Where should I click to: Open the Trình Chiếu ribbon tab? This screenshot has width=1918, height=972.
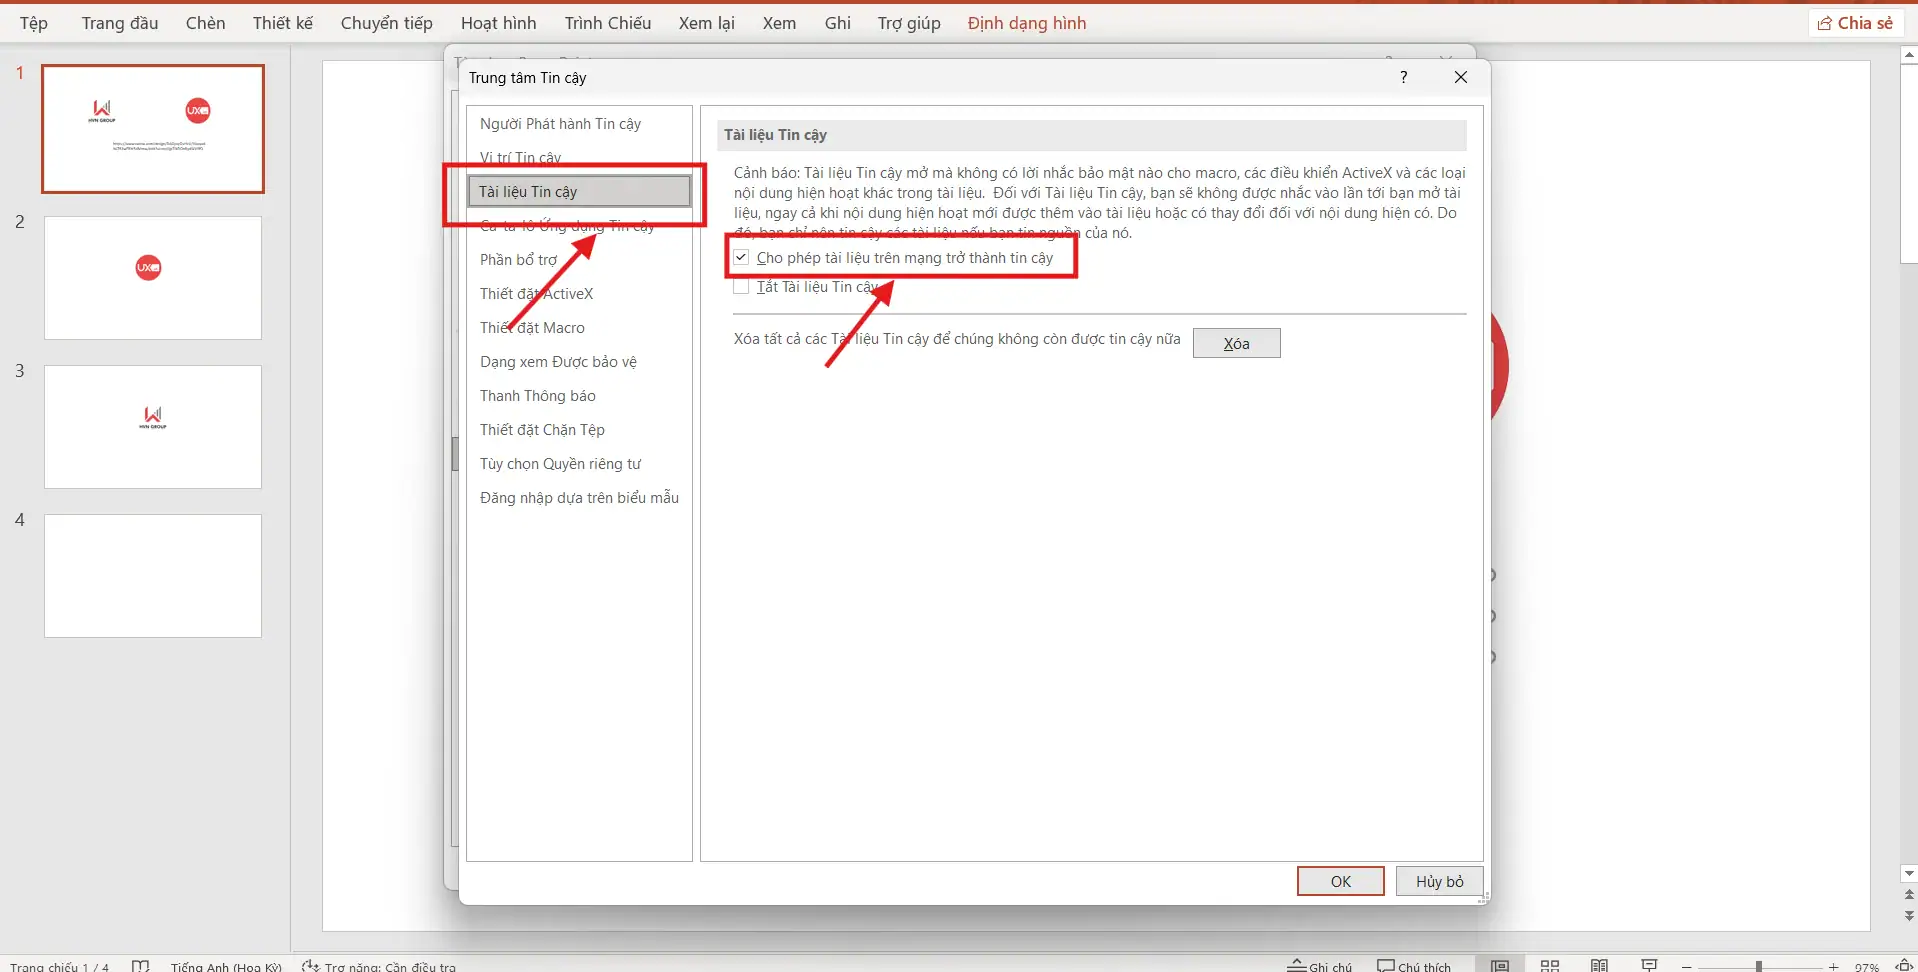pyautogui.click(x=607, y=23)
